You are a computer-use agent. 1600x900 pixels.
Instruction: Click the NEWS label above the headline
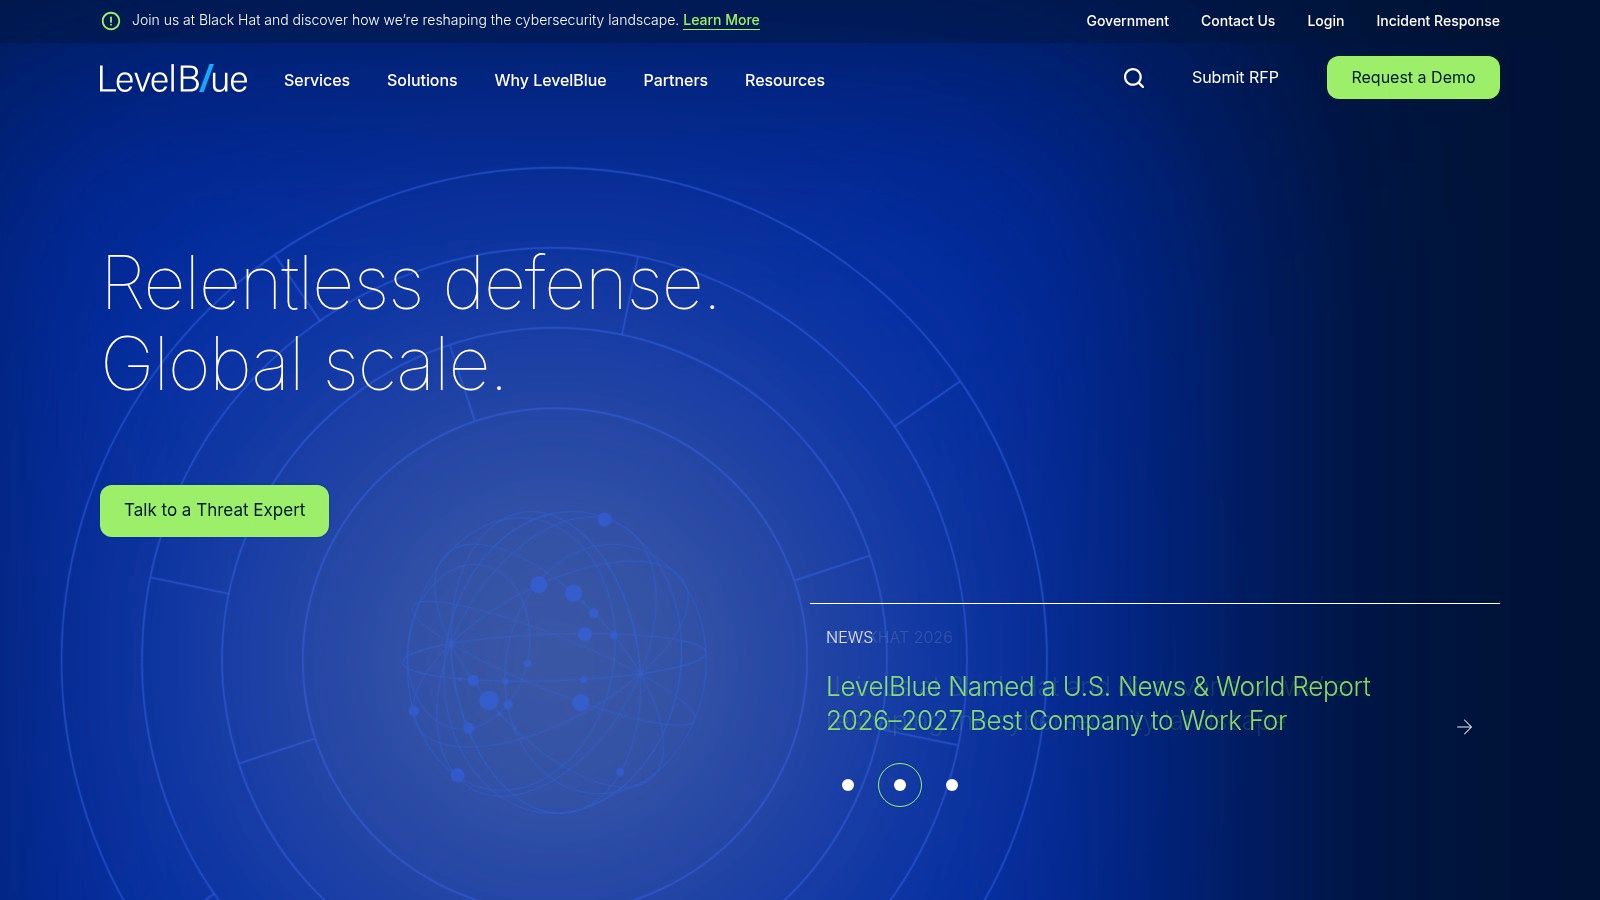pyautogui.click(x=849, y=637)
